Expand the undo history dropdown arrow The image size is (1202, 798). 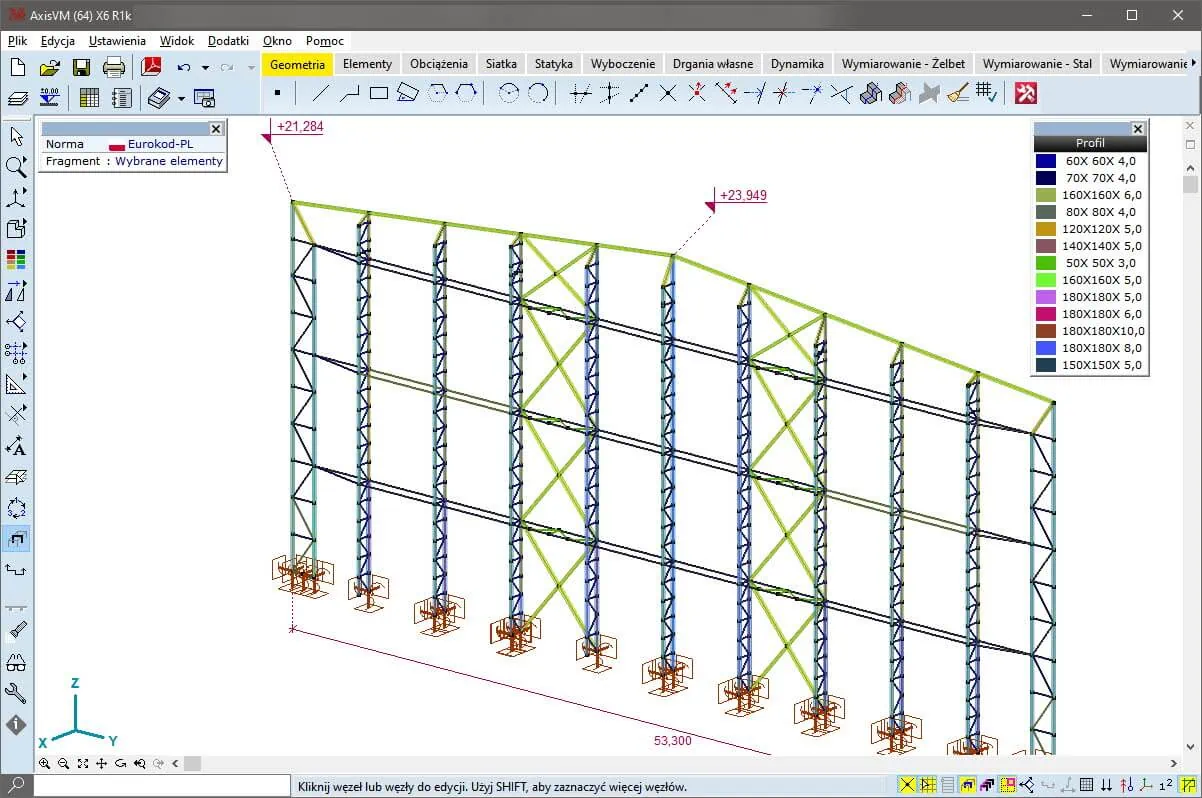coord(205,68)
